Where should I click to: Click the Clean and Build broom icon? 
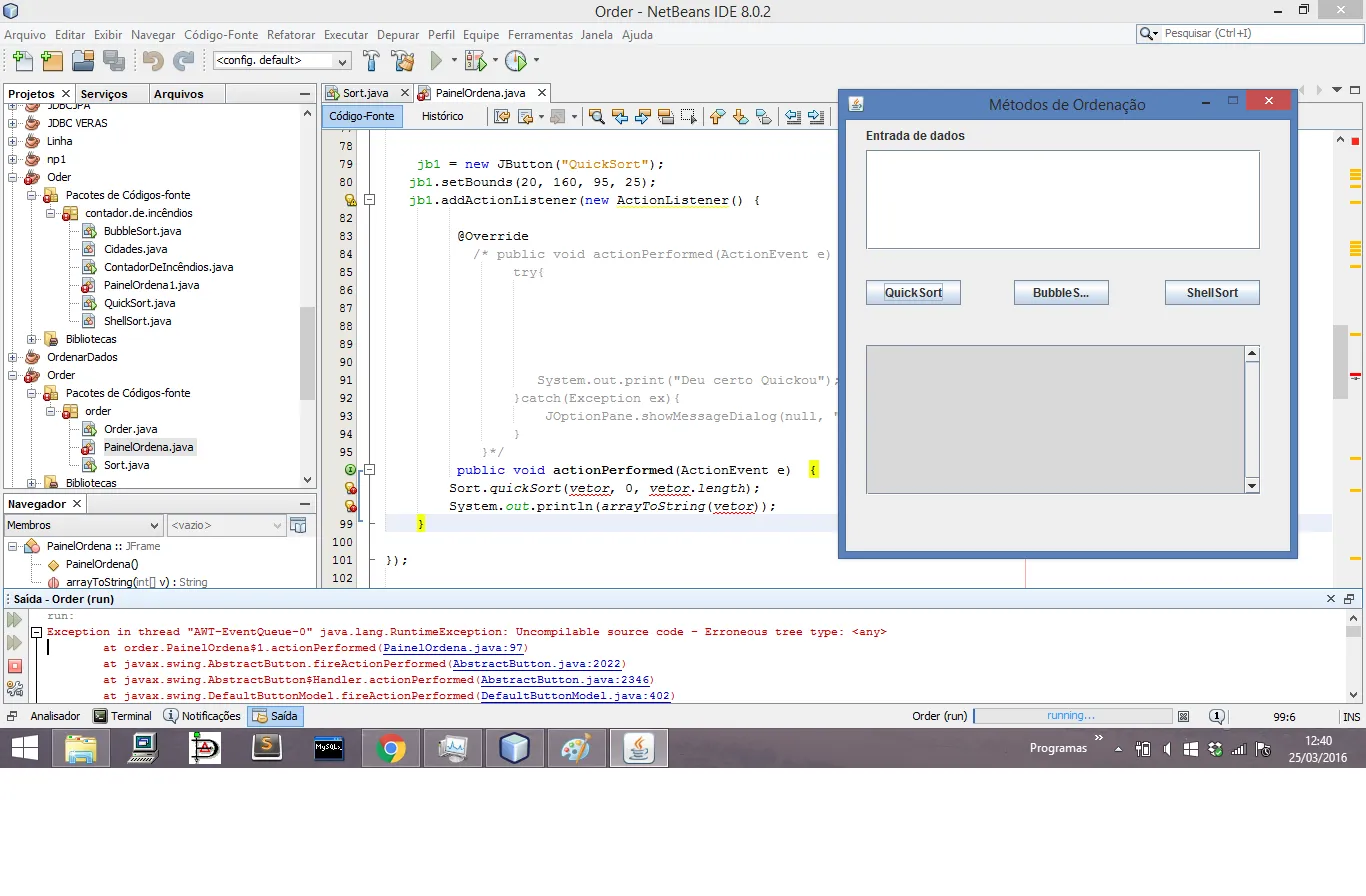pyautogui.click(x=403, y=61)
